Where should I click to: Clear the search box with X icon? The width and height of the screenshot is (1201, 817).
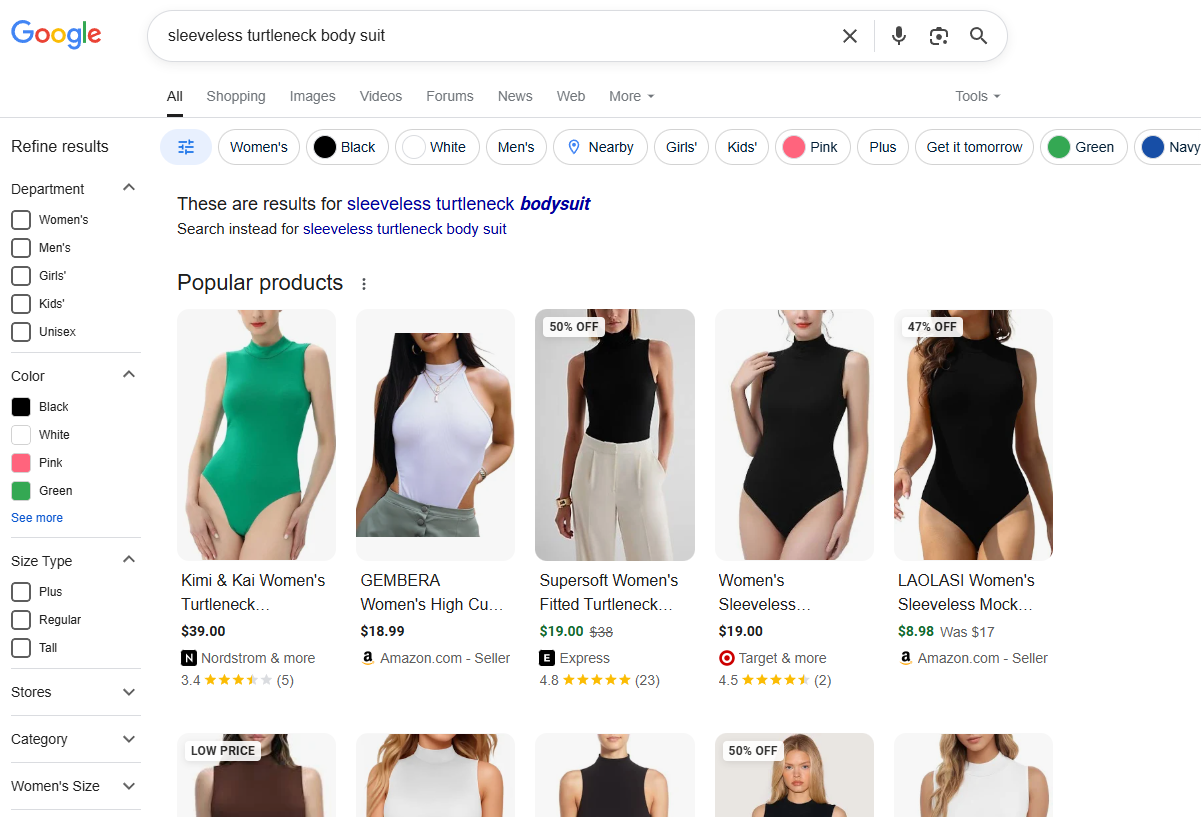pyautogui.click(x=850, y=36)
